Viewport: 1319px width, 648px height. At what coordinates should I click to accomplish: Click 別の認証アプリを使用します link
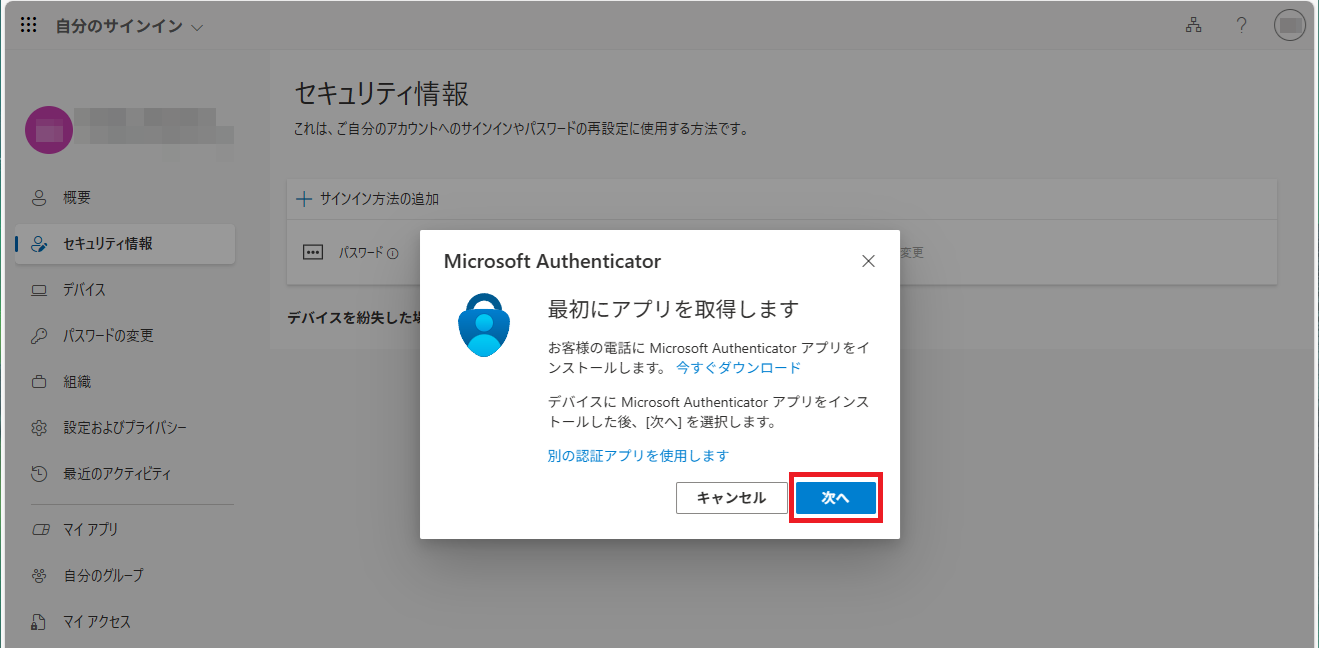tap(638, 456)
